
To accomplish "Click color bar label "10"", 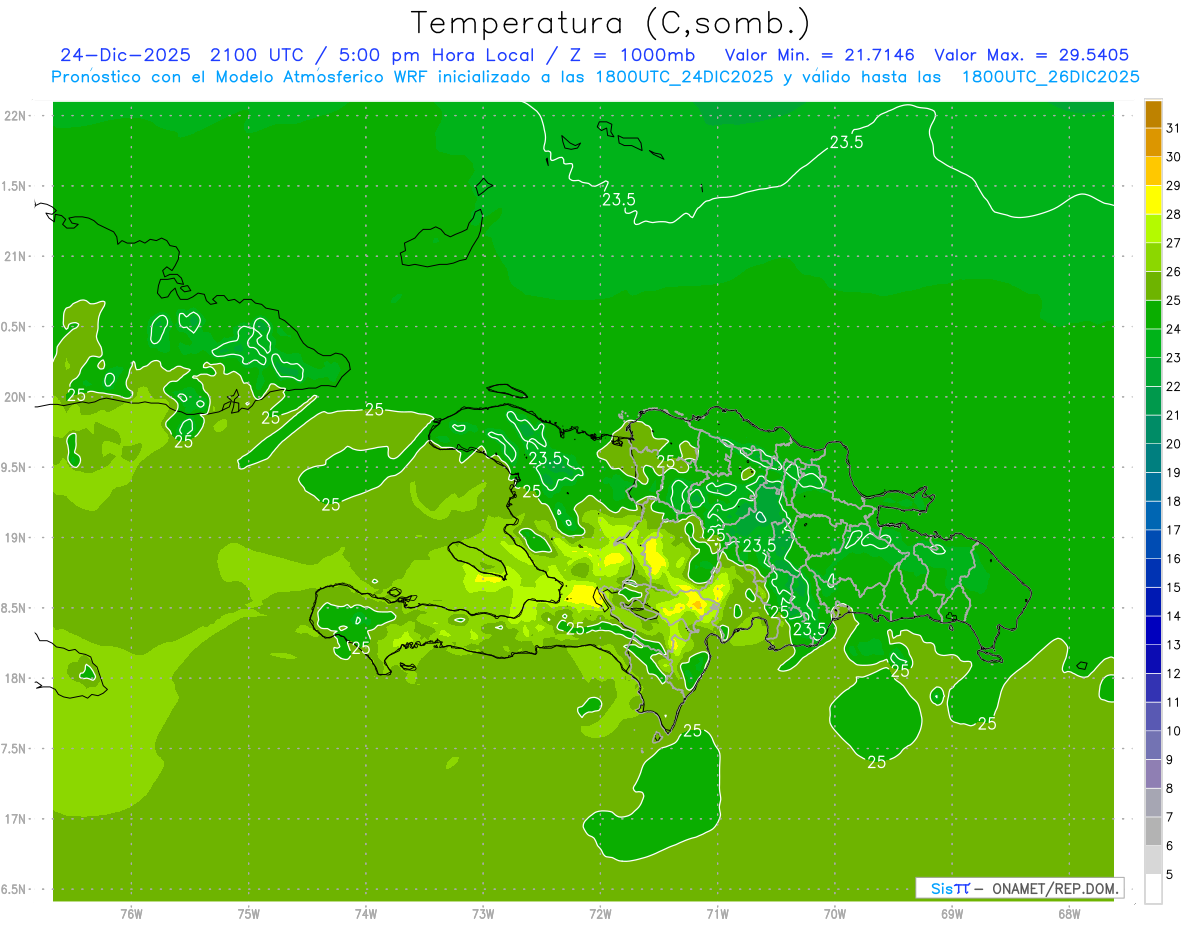I will [x=1174, y=732].
